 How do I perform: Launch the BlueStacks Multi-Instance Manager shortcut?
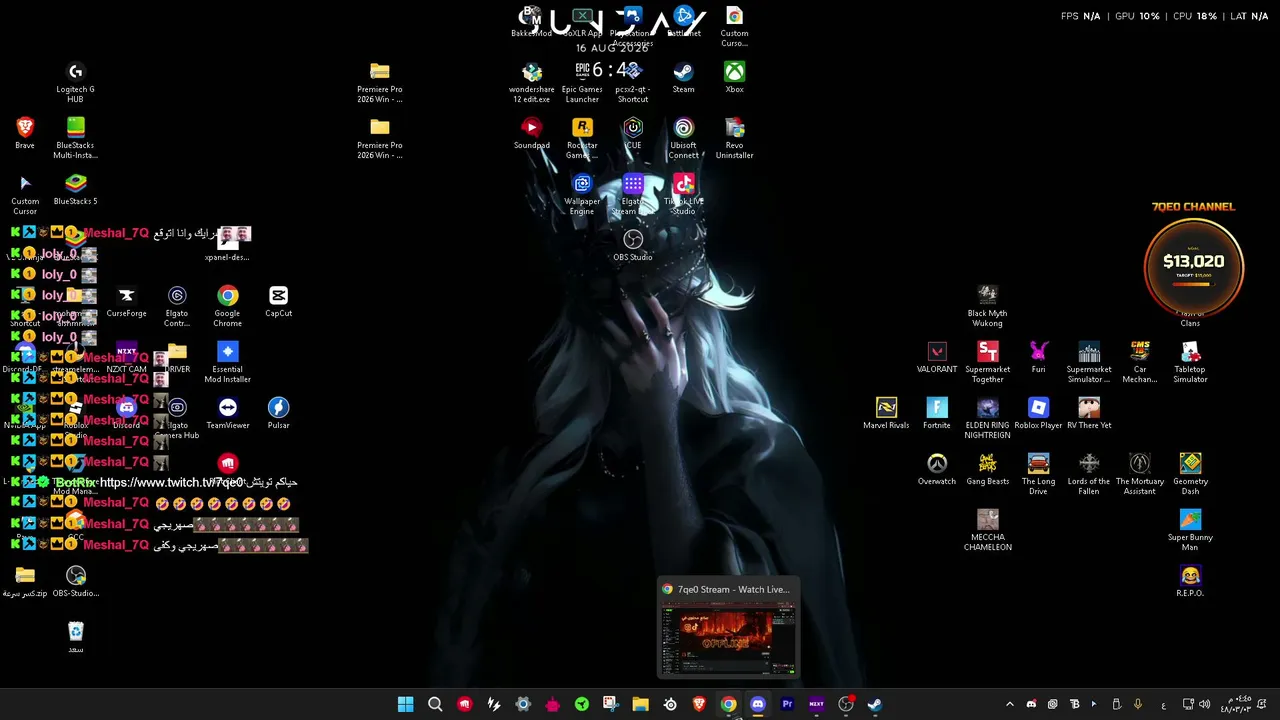click(x=75, y=138)
